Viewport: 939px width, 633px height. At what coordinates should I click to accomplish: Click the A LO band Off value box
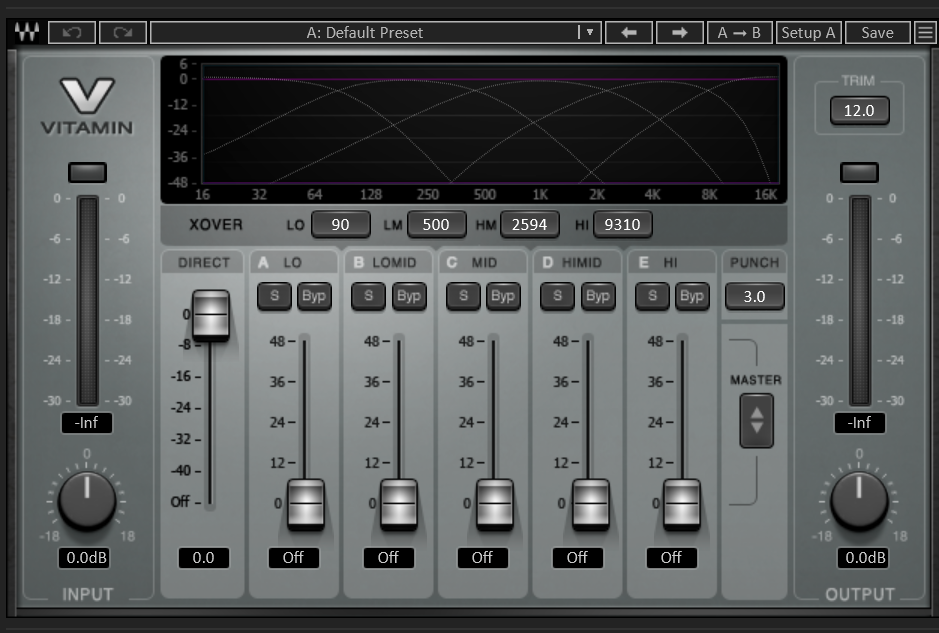(x=293, y=558)
